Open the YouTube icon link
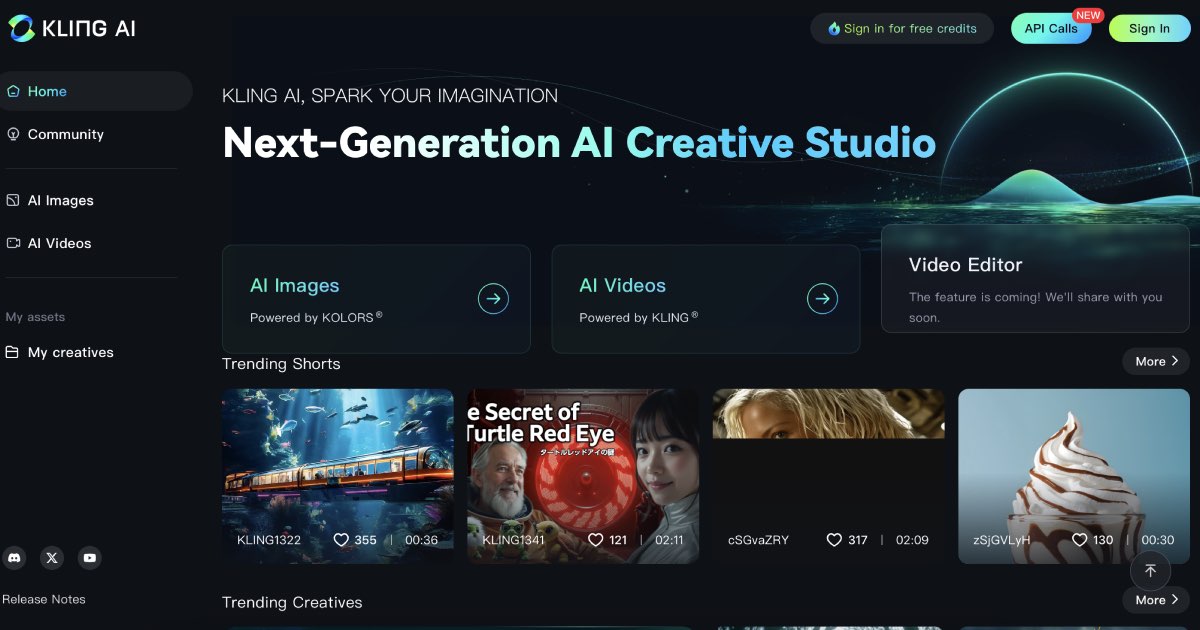This screenshot has height=630, width=1200. (90, 558)
